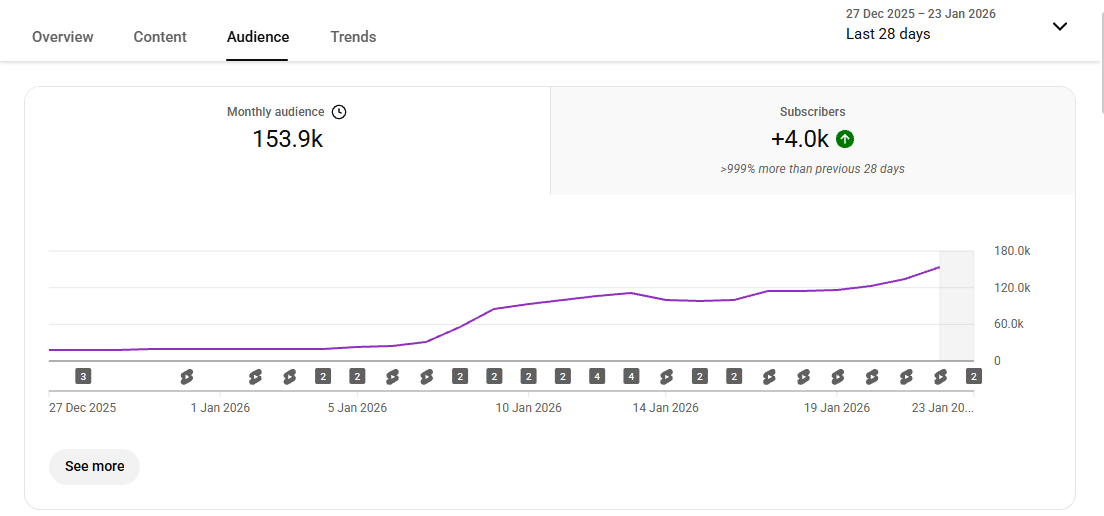Select the Monthly audience metric card
Screen dimensions: 1104x516
287,140
